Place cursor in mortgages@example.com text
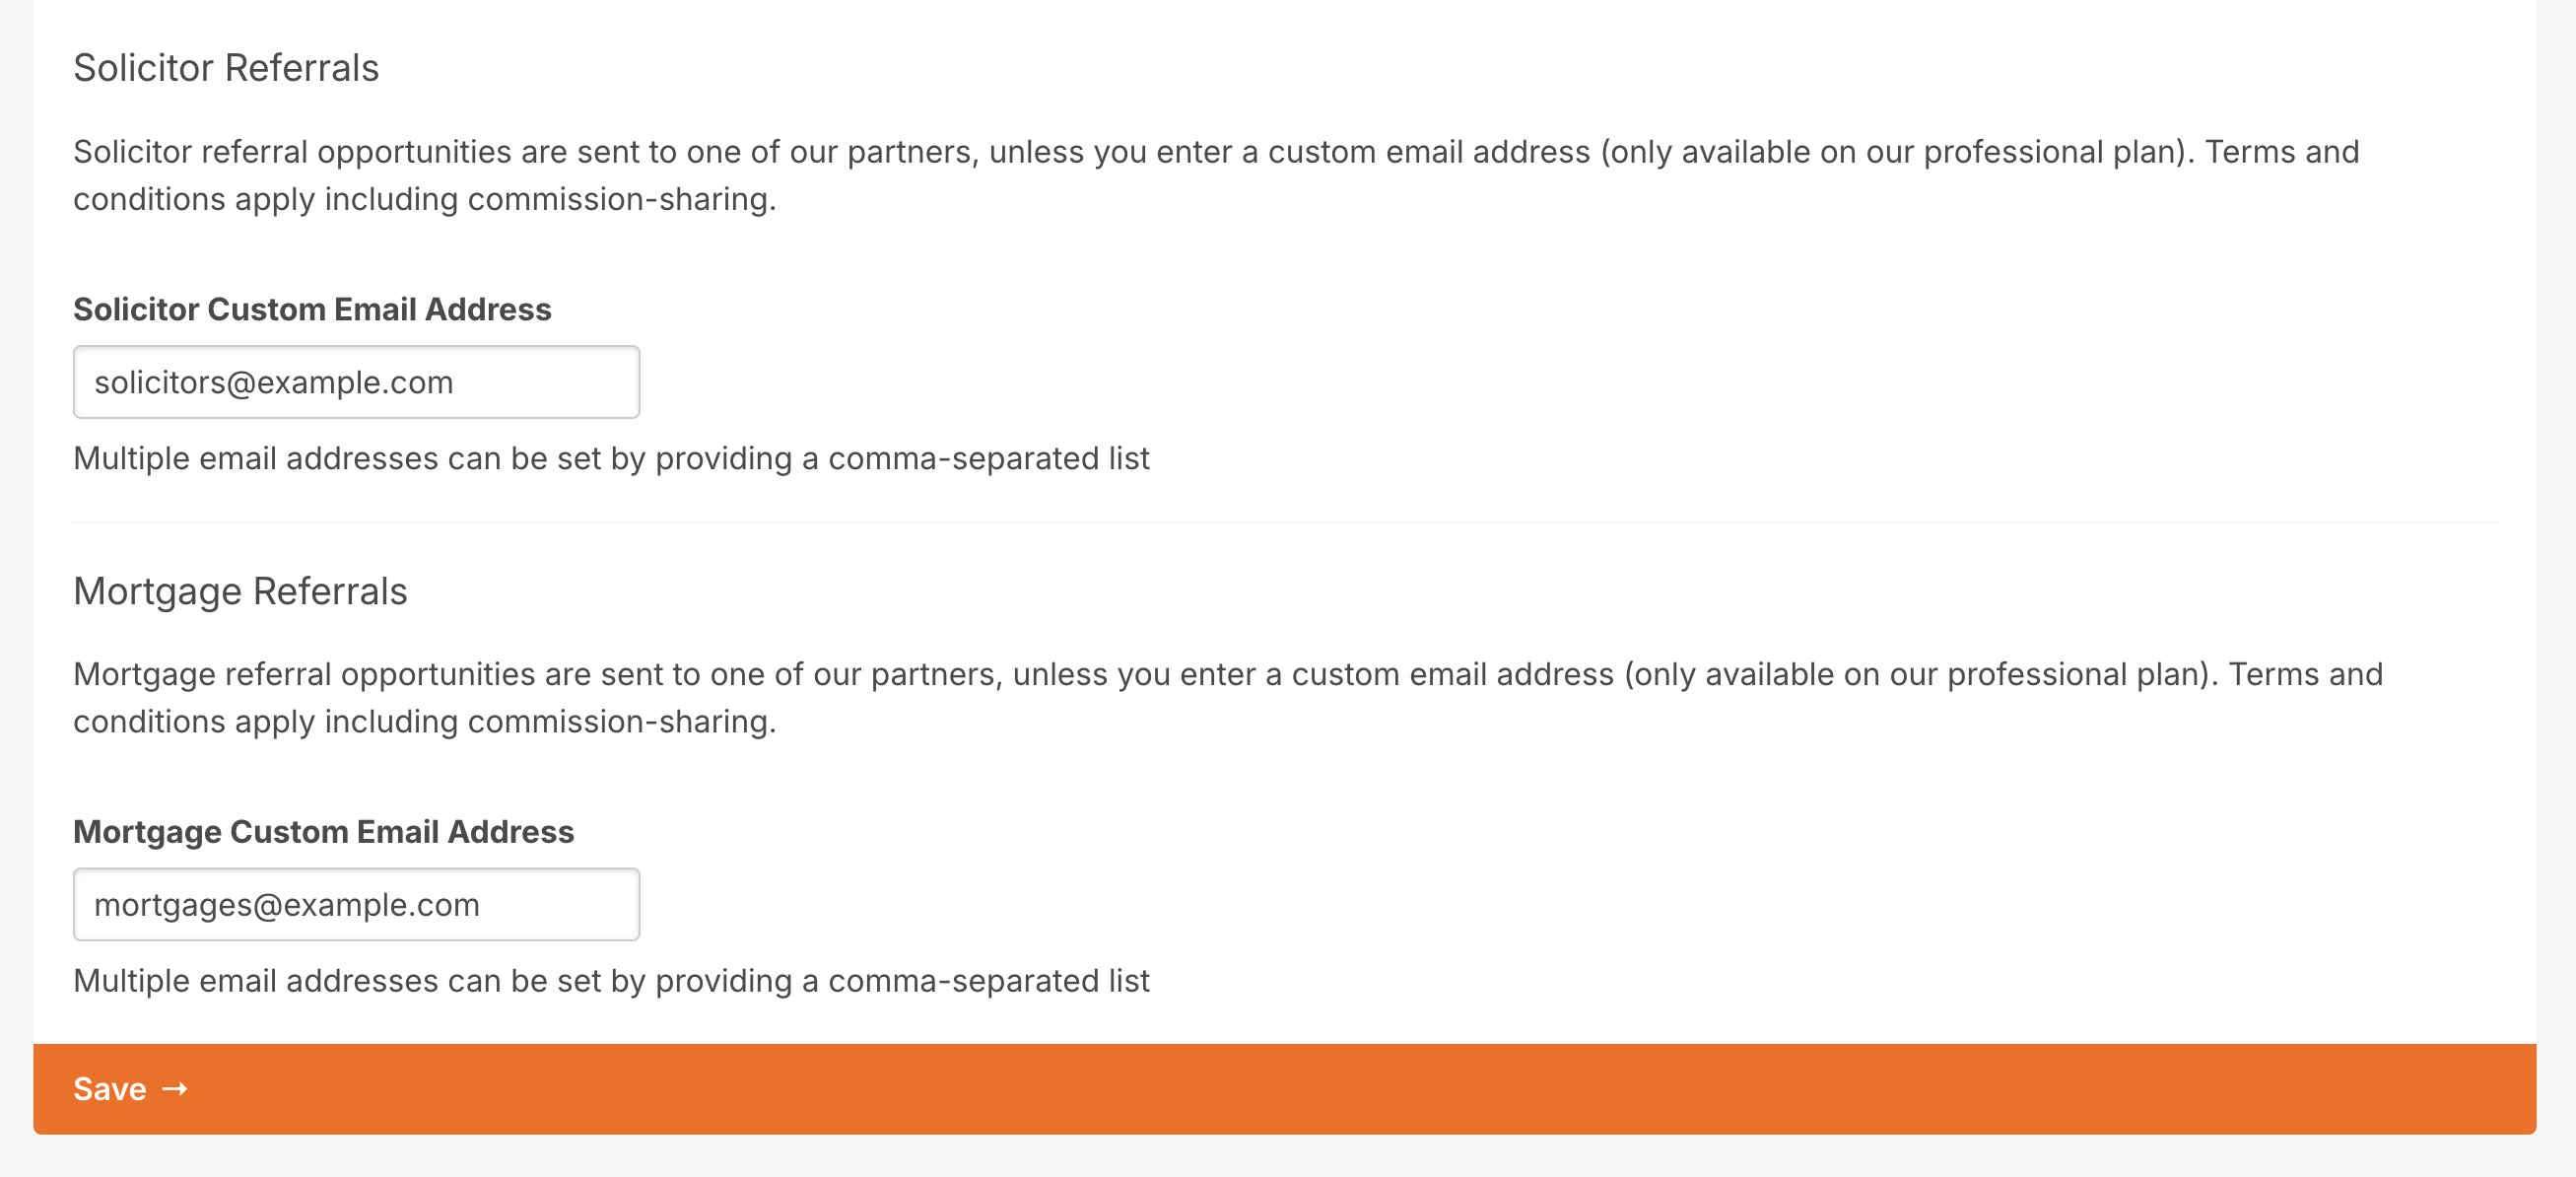Image resolution: width=2576 pixels, height=1177 pixels. [287, 905]
